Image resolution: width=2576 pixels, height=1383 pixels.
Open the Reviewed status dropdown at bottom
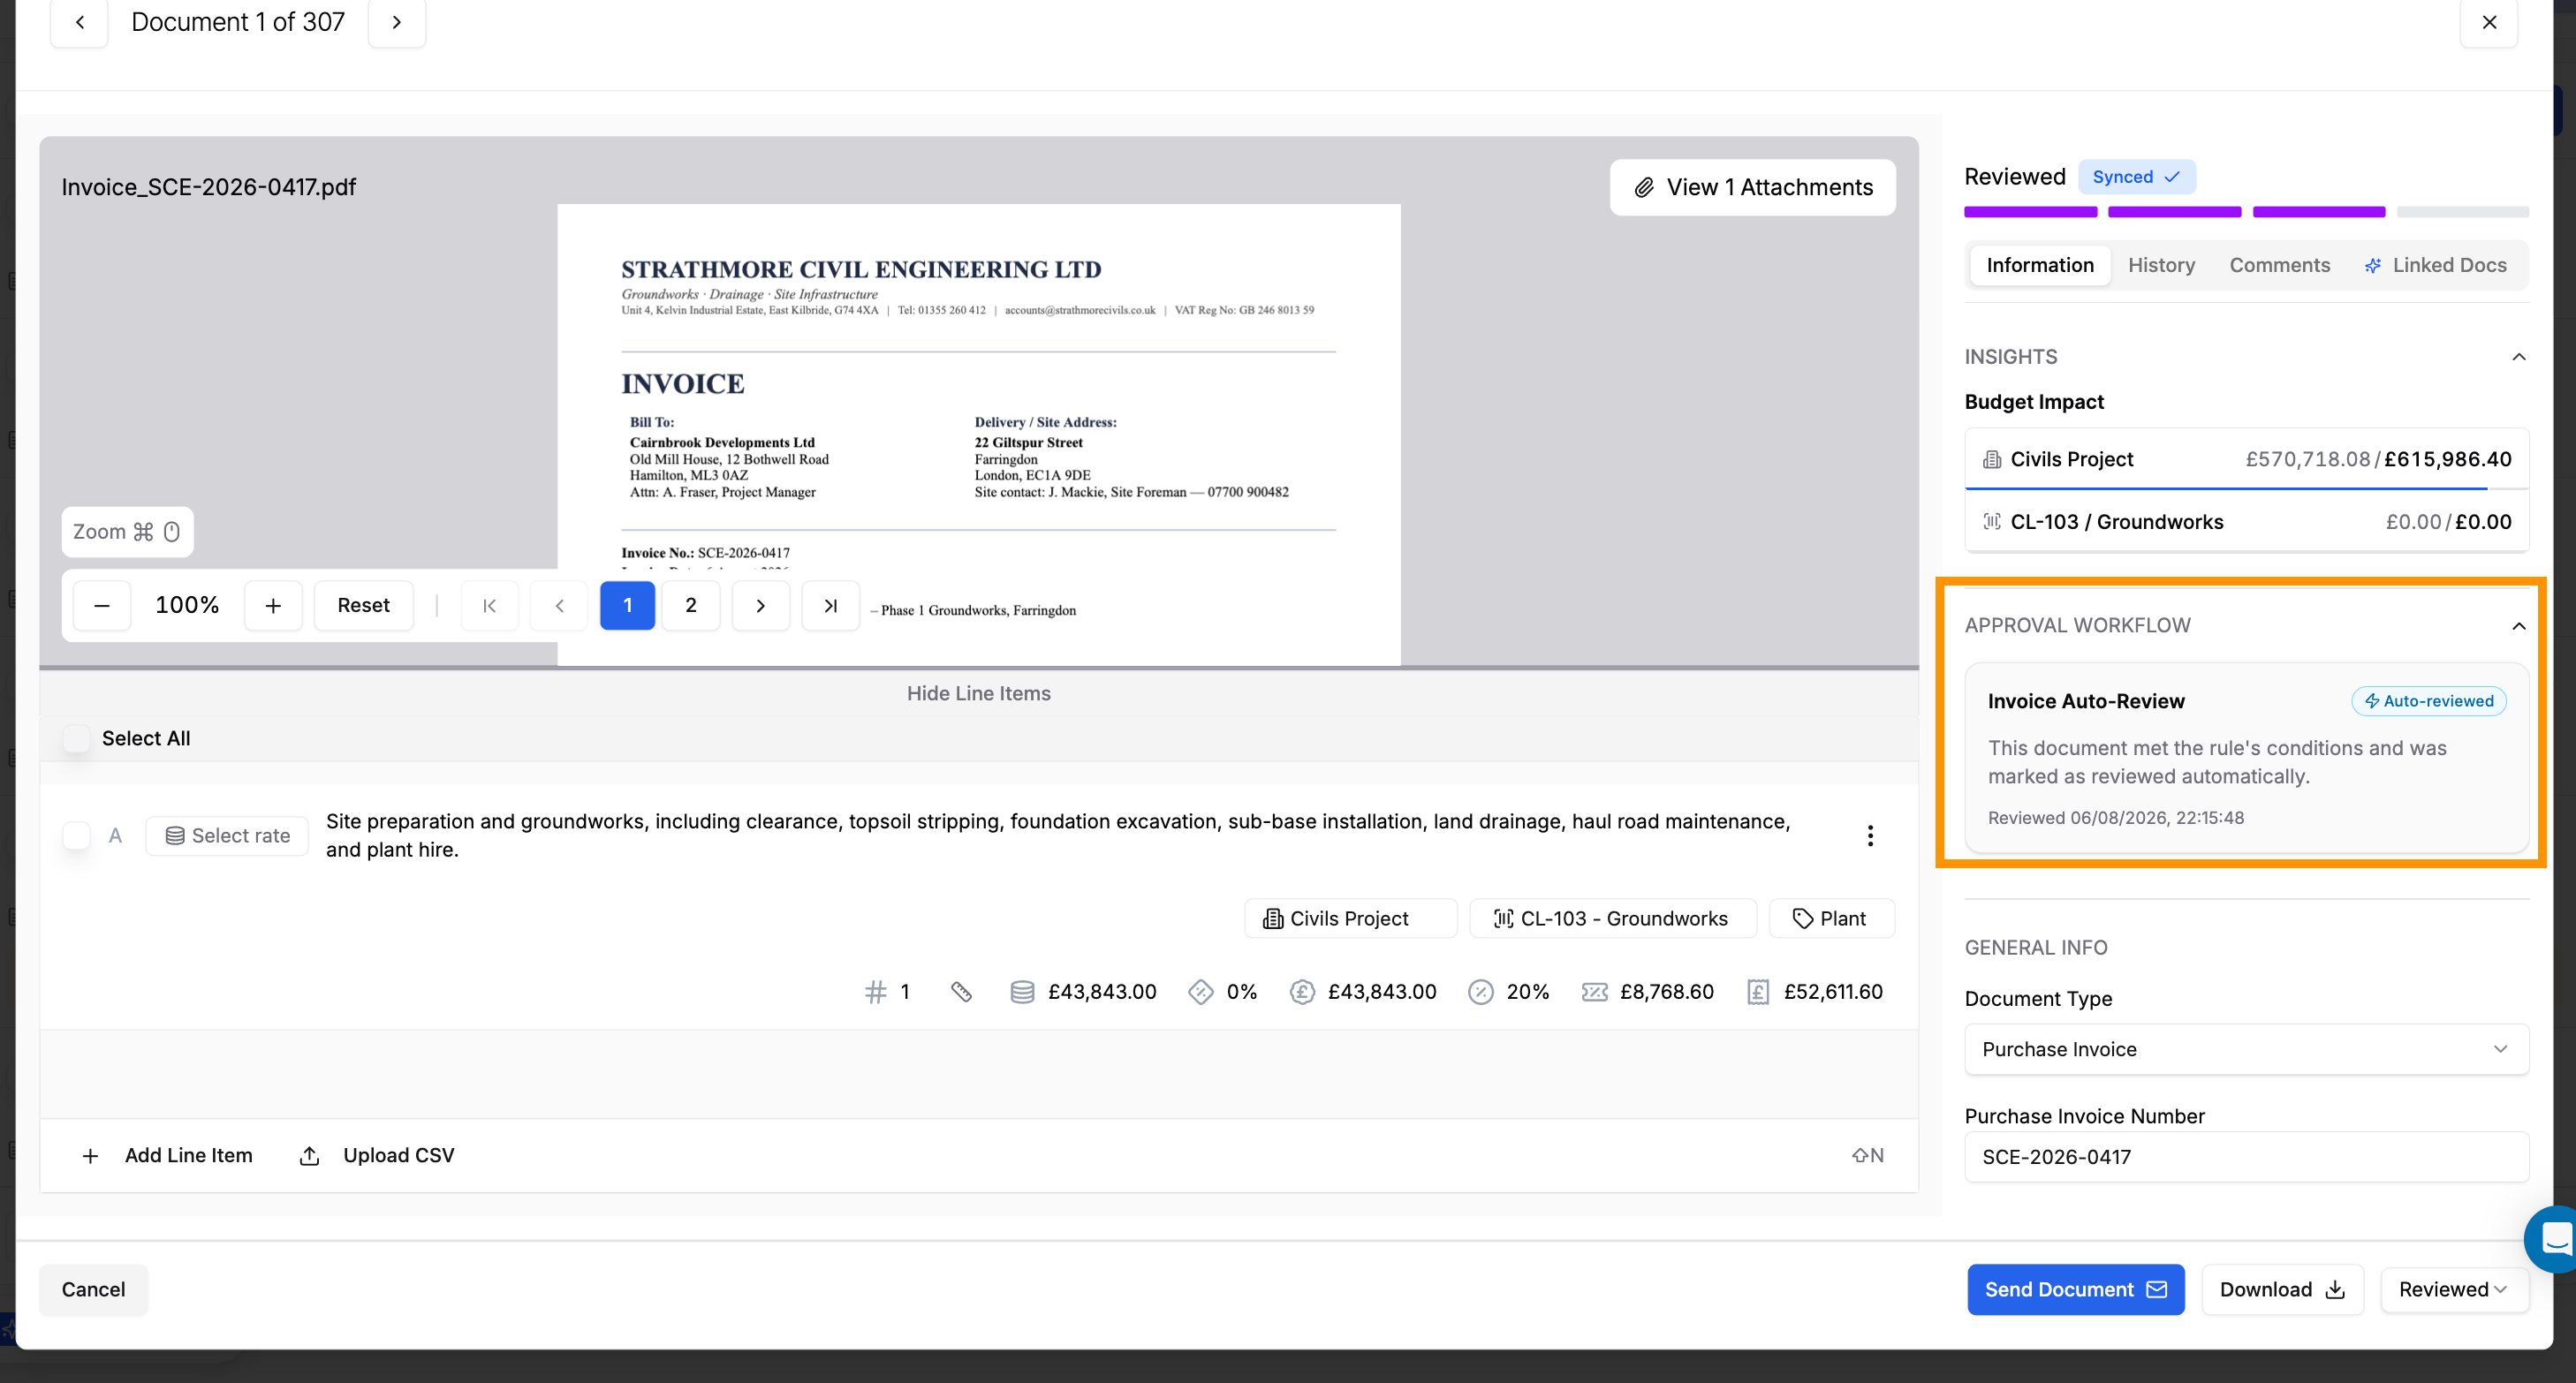[x=2454, y=1289]
